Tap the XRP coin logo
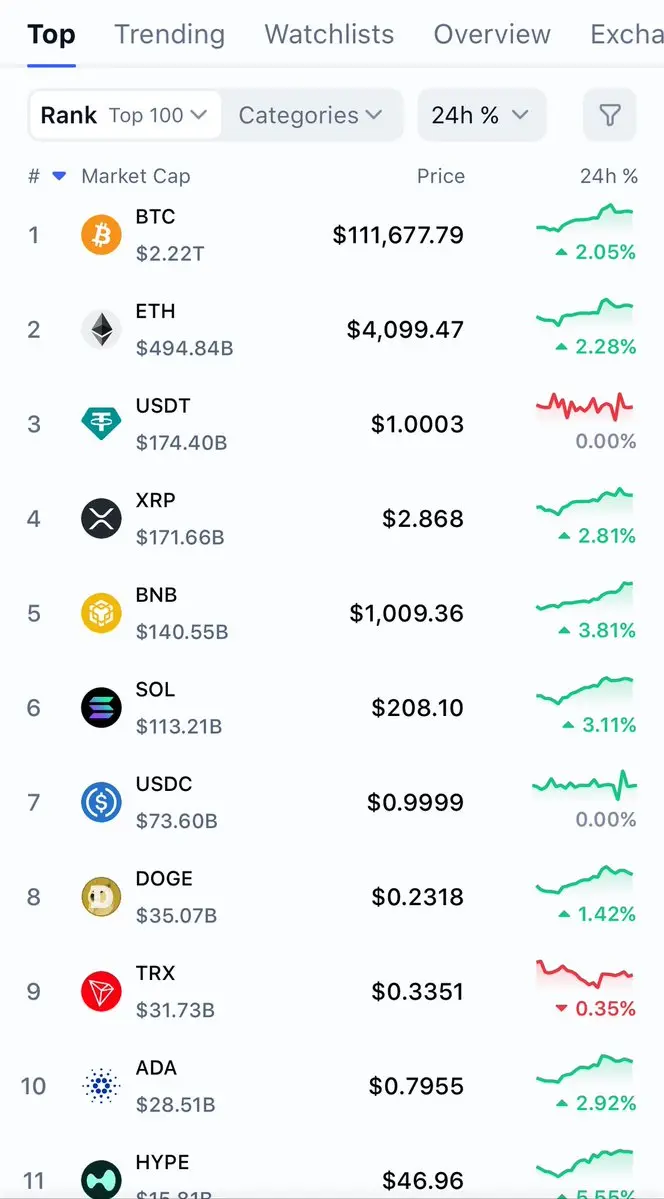Viewport: 664px width, 1199px height. click(101, 519)
